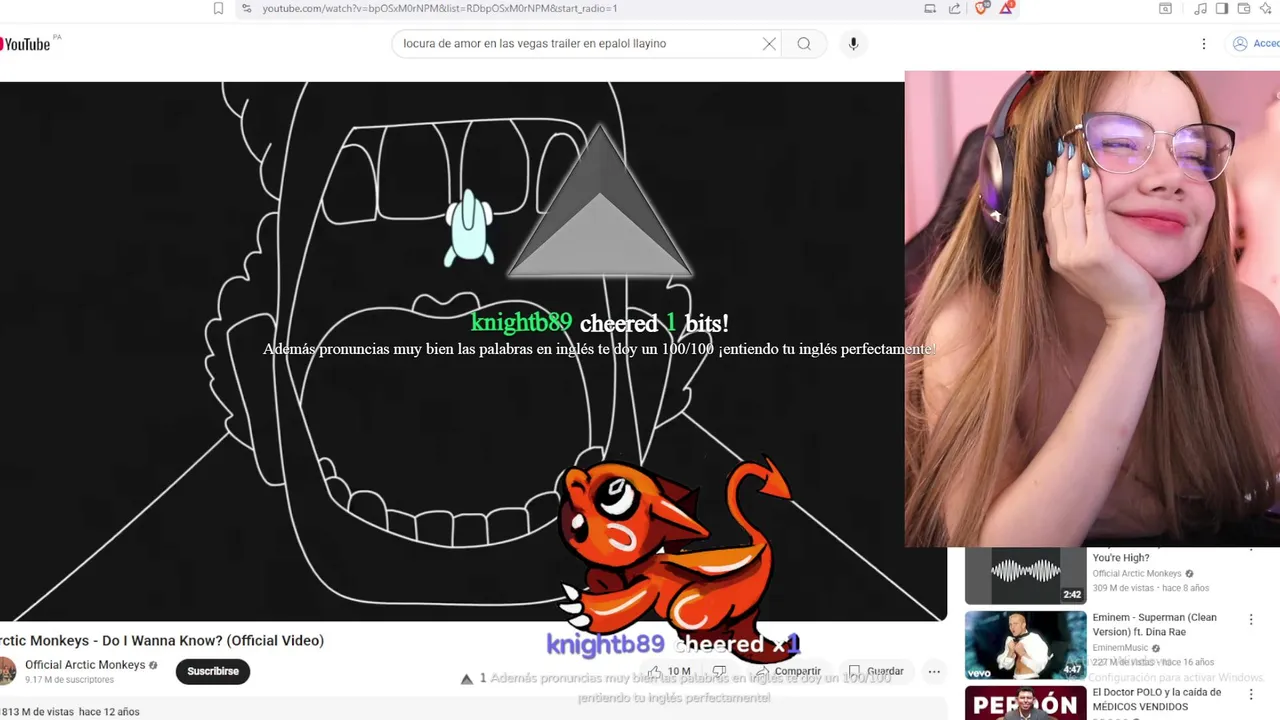Click the cast screen icon in address bar

(x=930, y=8)
